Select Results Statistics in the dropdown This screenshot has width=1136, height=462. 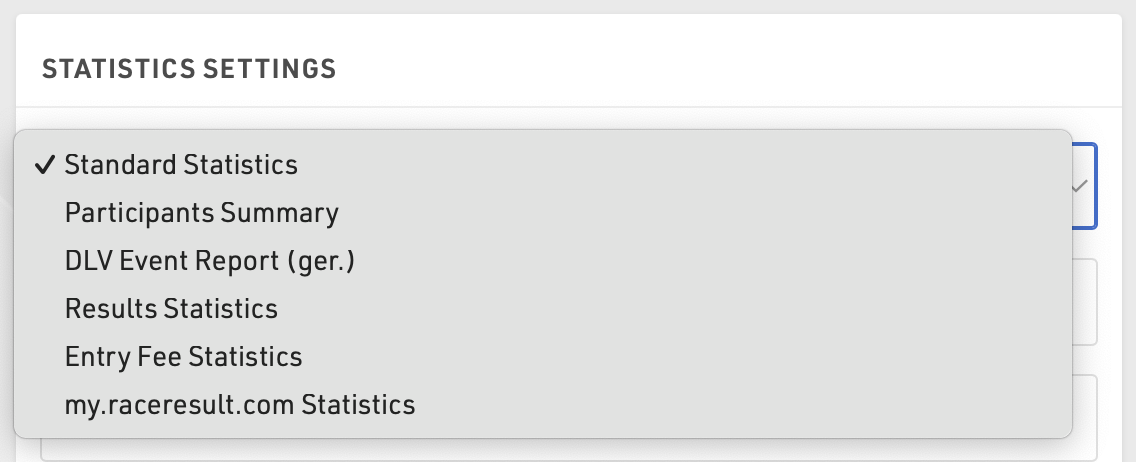[x=171, y=309]
